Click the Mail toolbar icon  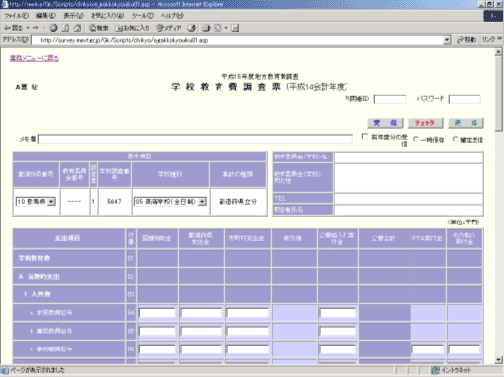coord(206,28)
